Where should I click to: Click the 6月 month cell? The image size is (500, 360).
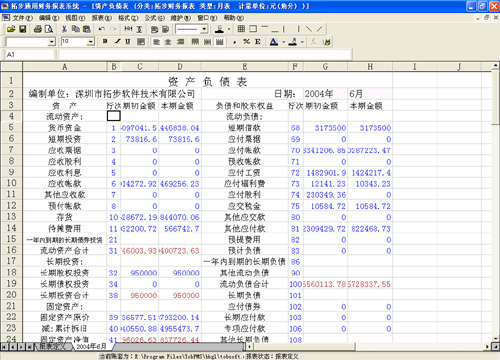[370, 94]
